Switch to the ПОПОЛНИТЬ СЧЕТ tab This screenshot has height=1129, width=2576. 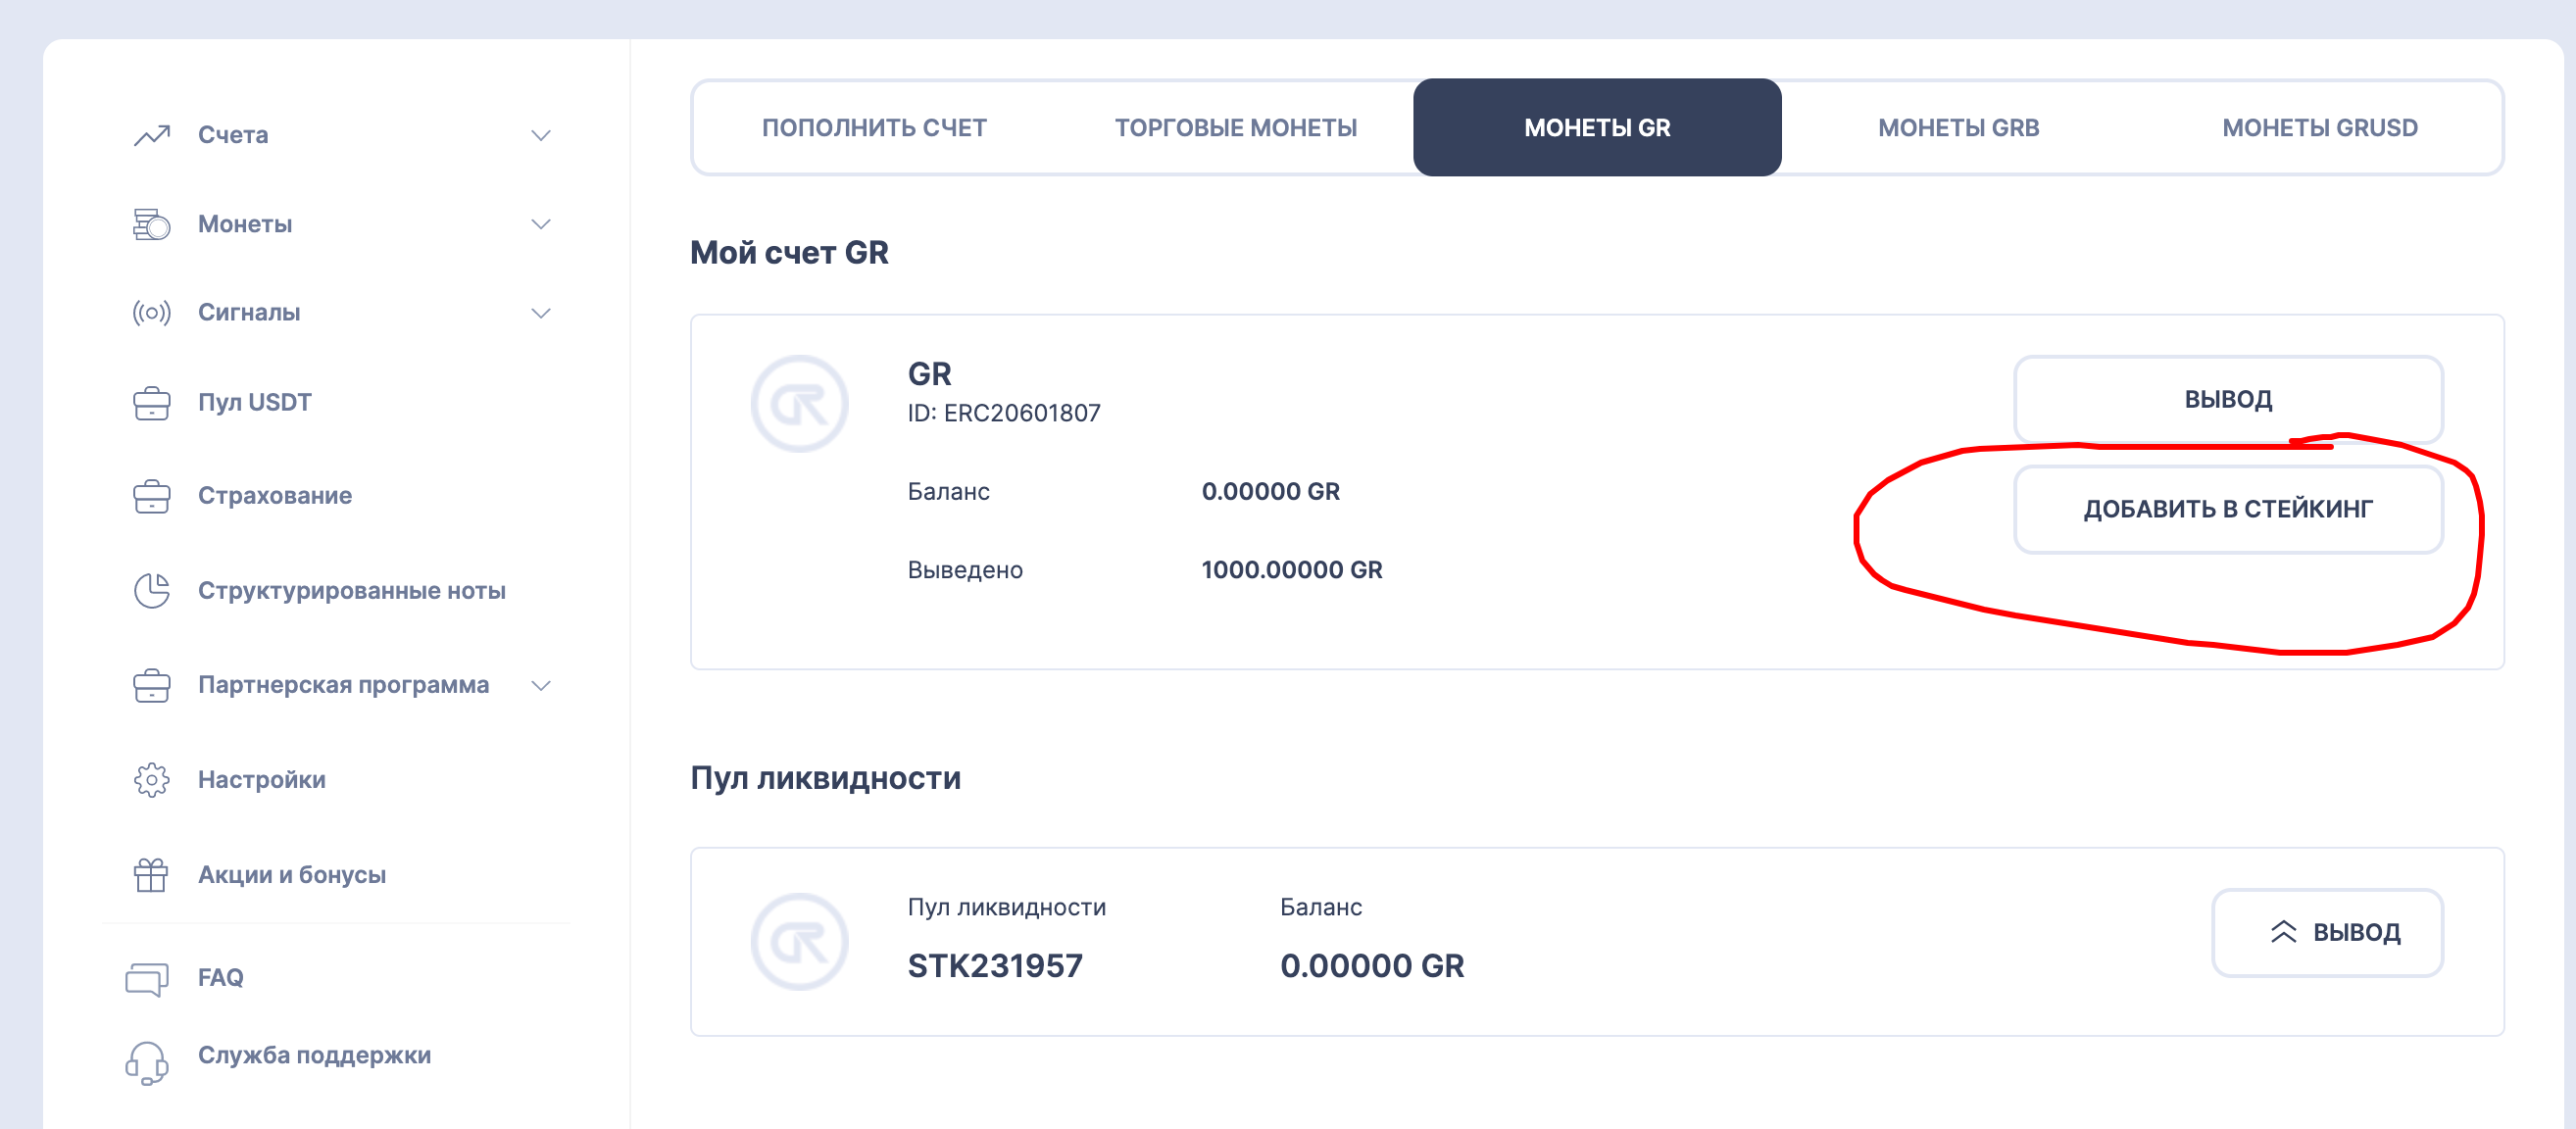tap(874, 128)
